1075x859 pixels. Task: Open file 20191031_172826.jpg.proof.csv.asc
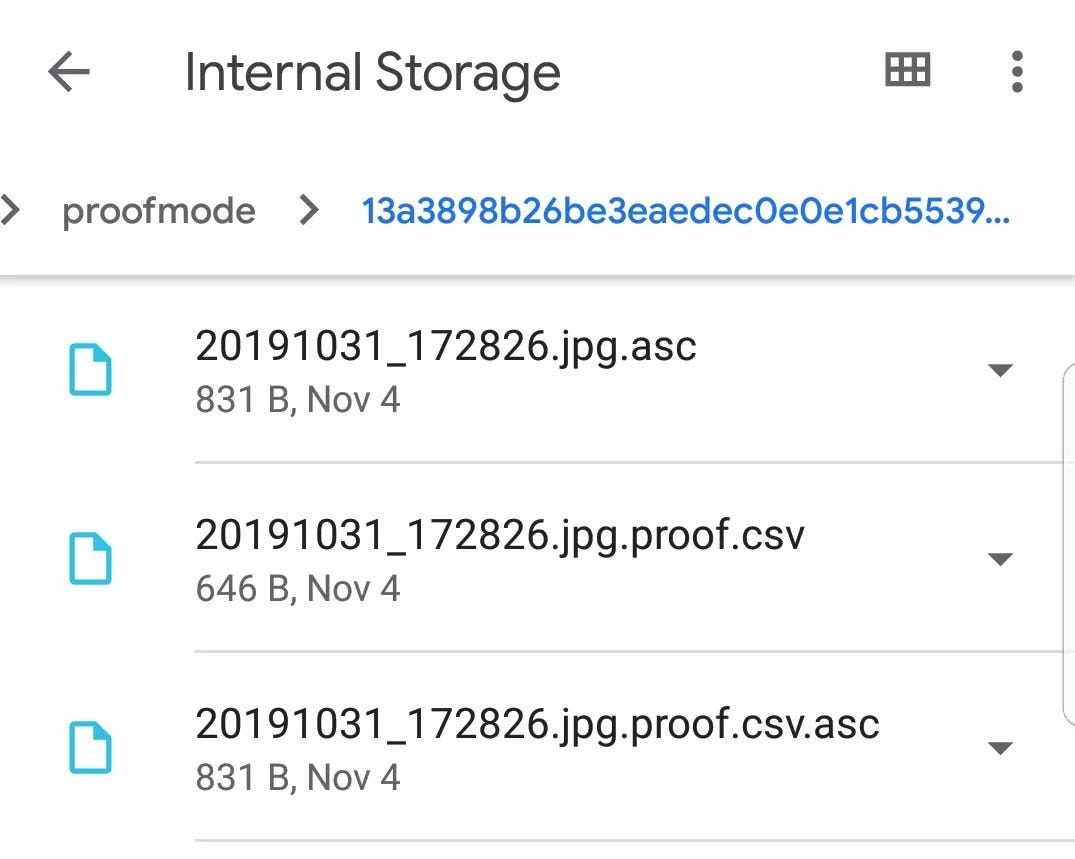[x=538, y=724]
